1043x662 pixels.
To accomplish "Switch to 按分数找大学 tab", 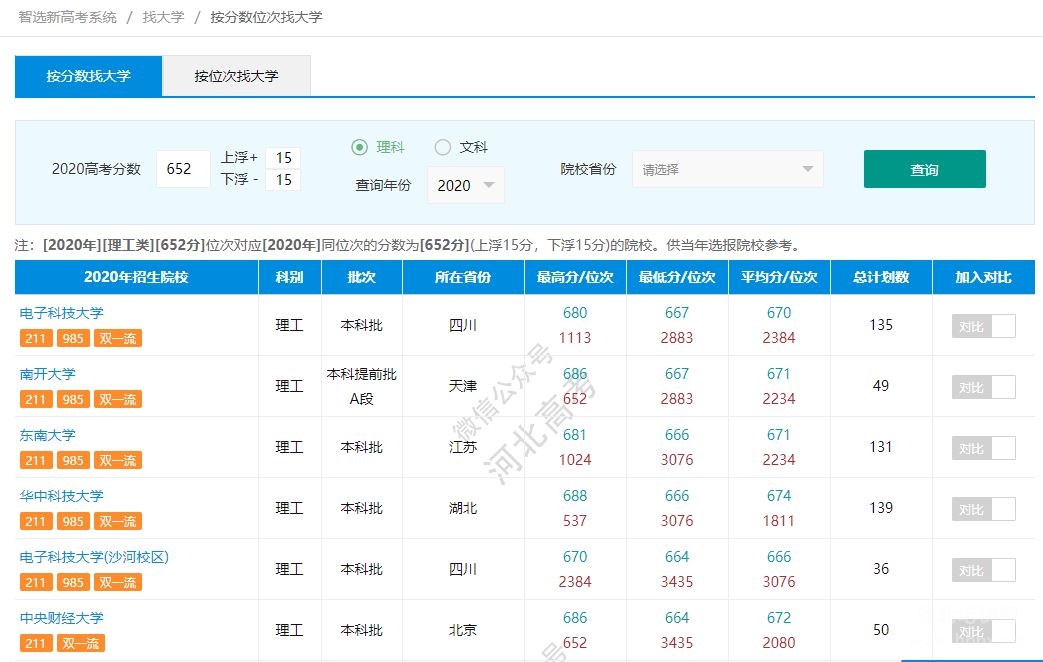I will [x=88, y=76].
